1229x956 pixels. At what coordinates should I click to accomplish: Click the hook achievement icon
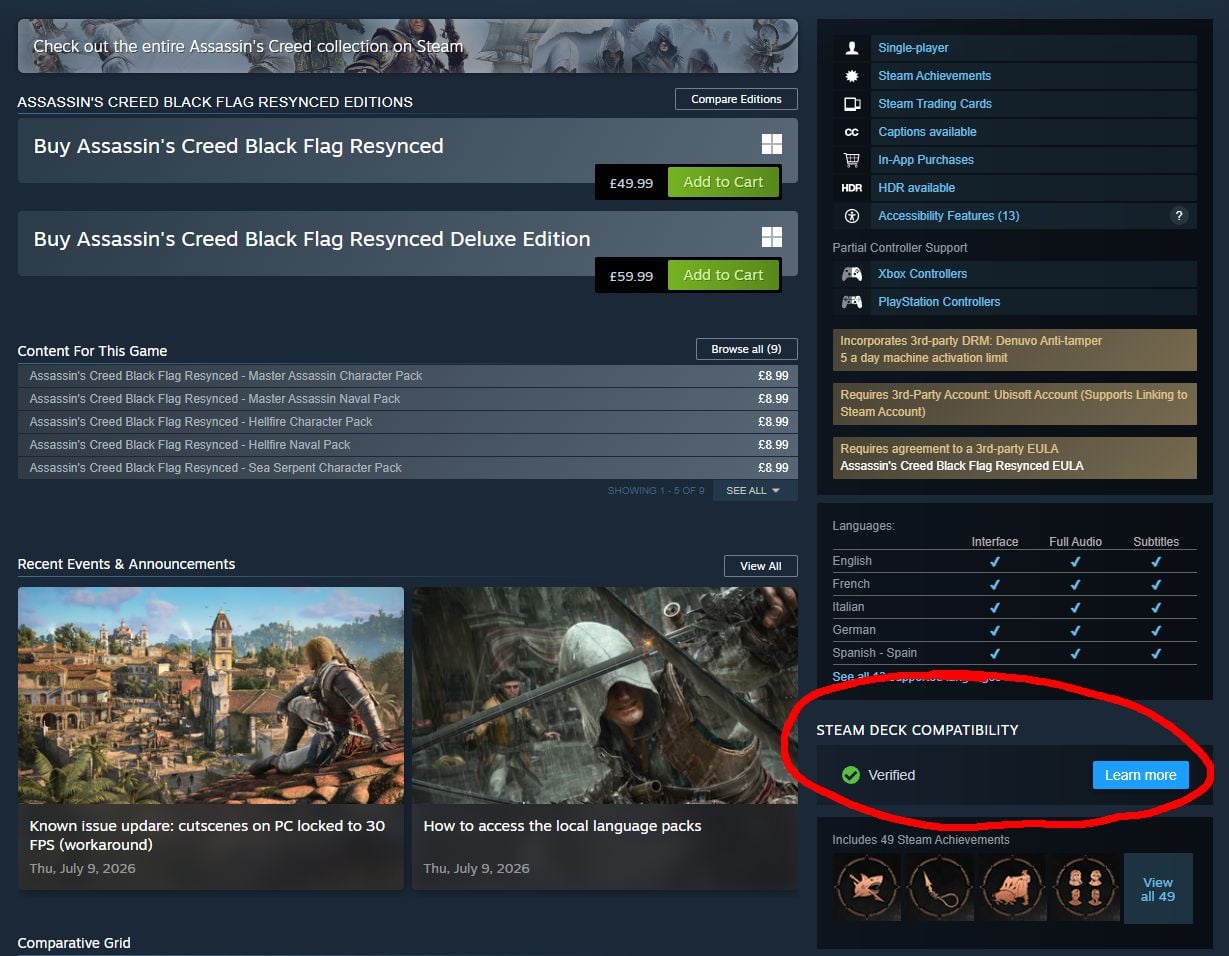click(x=939, y=887)
